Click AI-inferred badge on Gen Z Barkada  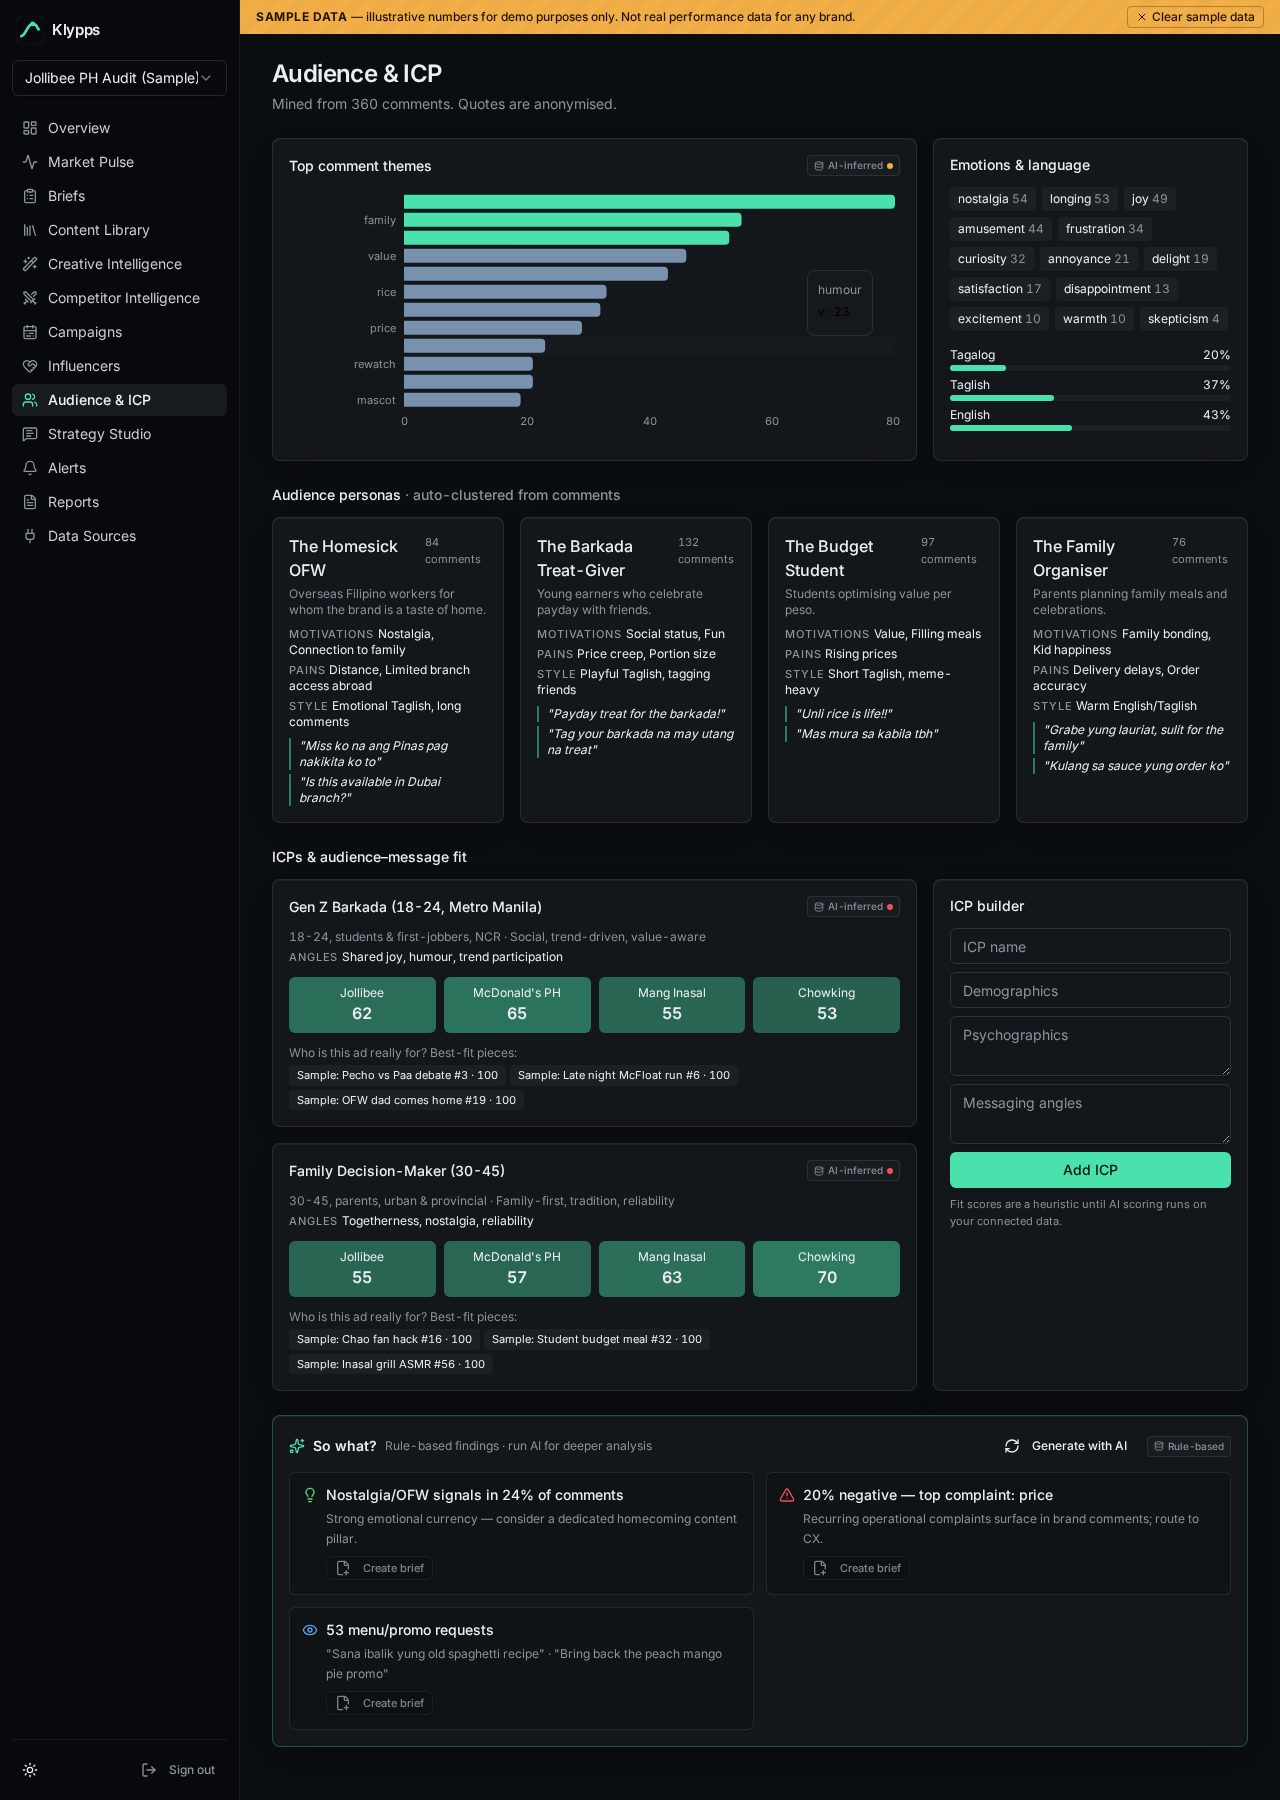tap(853, 907)
